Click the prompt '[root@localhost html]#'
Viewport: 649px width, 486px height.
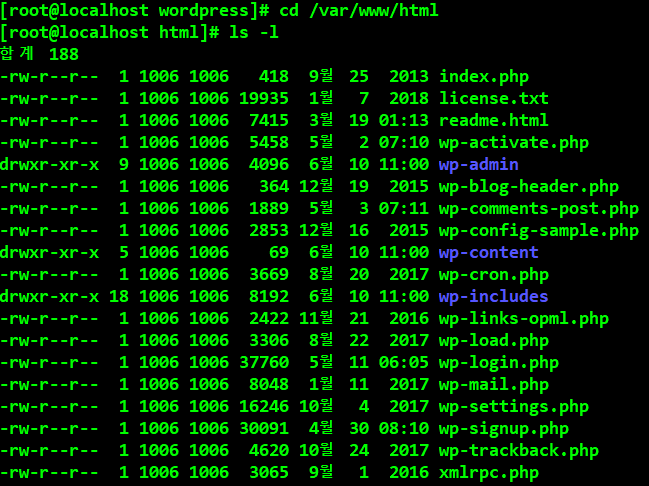point(110,32)
